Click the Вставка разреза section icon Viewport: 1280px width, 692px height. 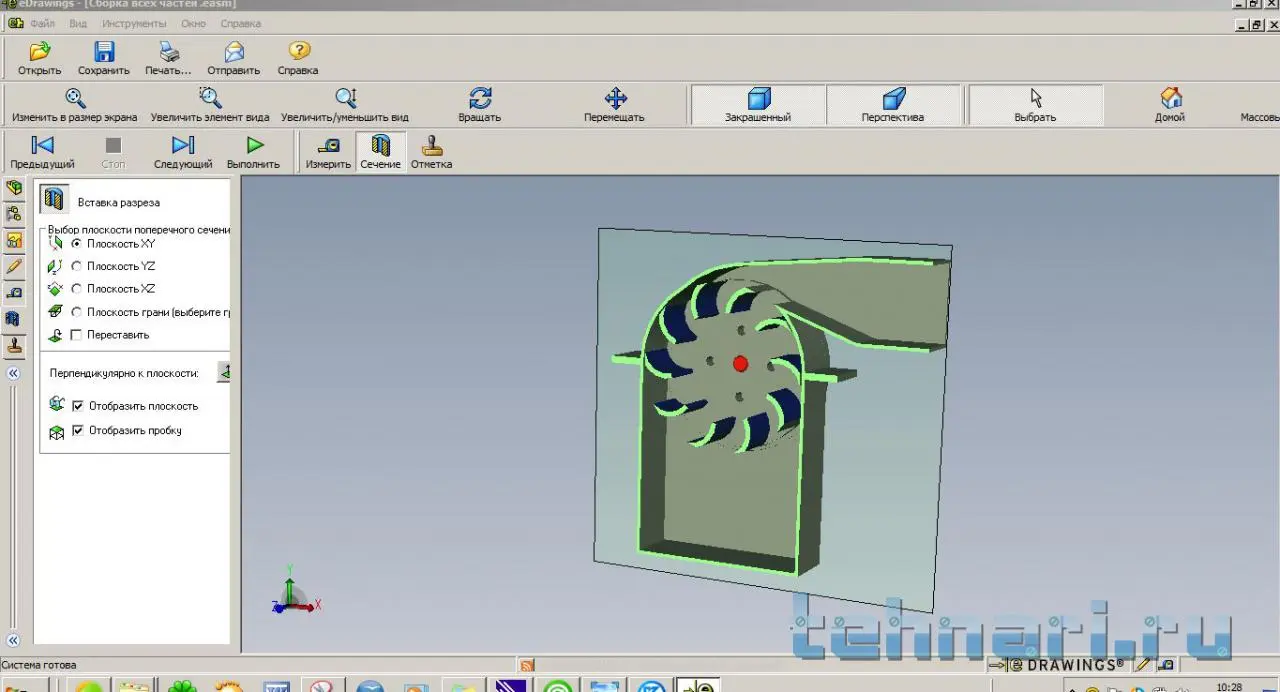coord(55,199)
